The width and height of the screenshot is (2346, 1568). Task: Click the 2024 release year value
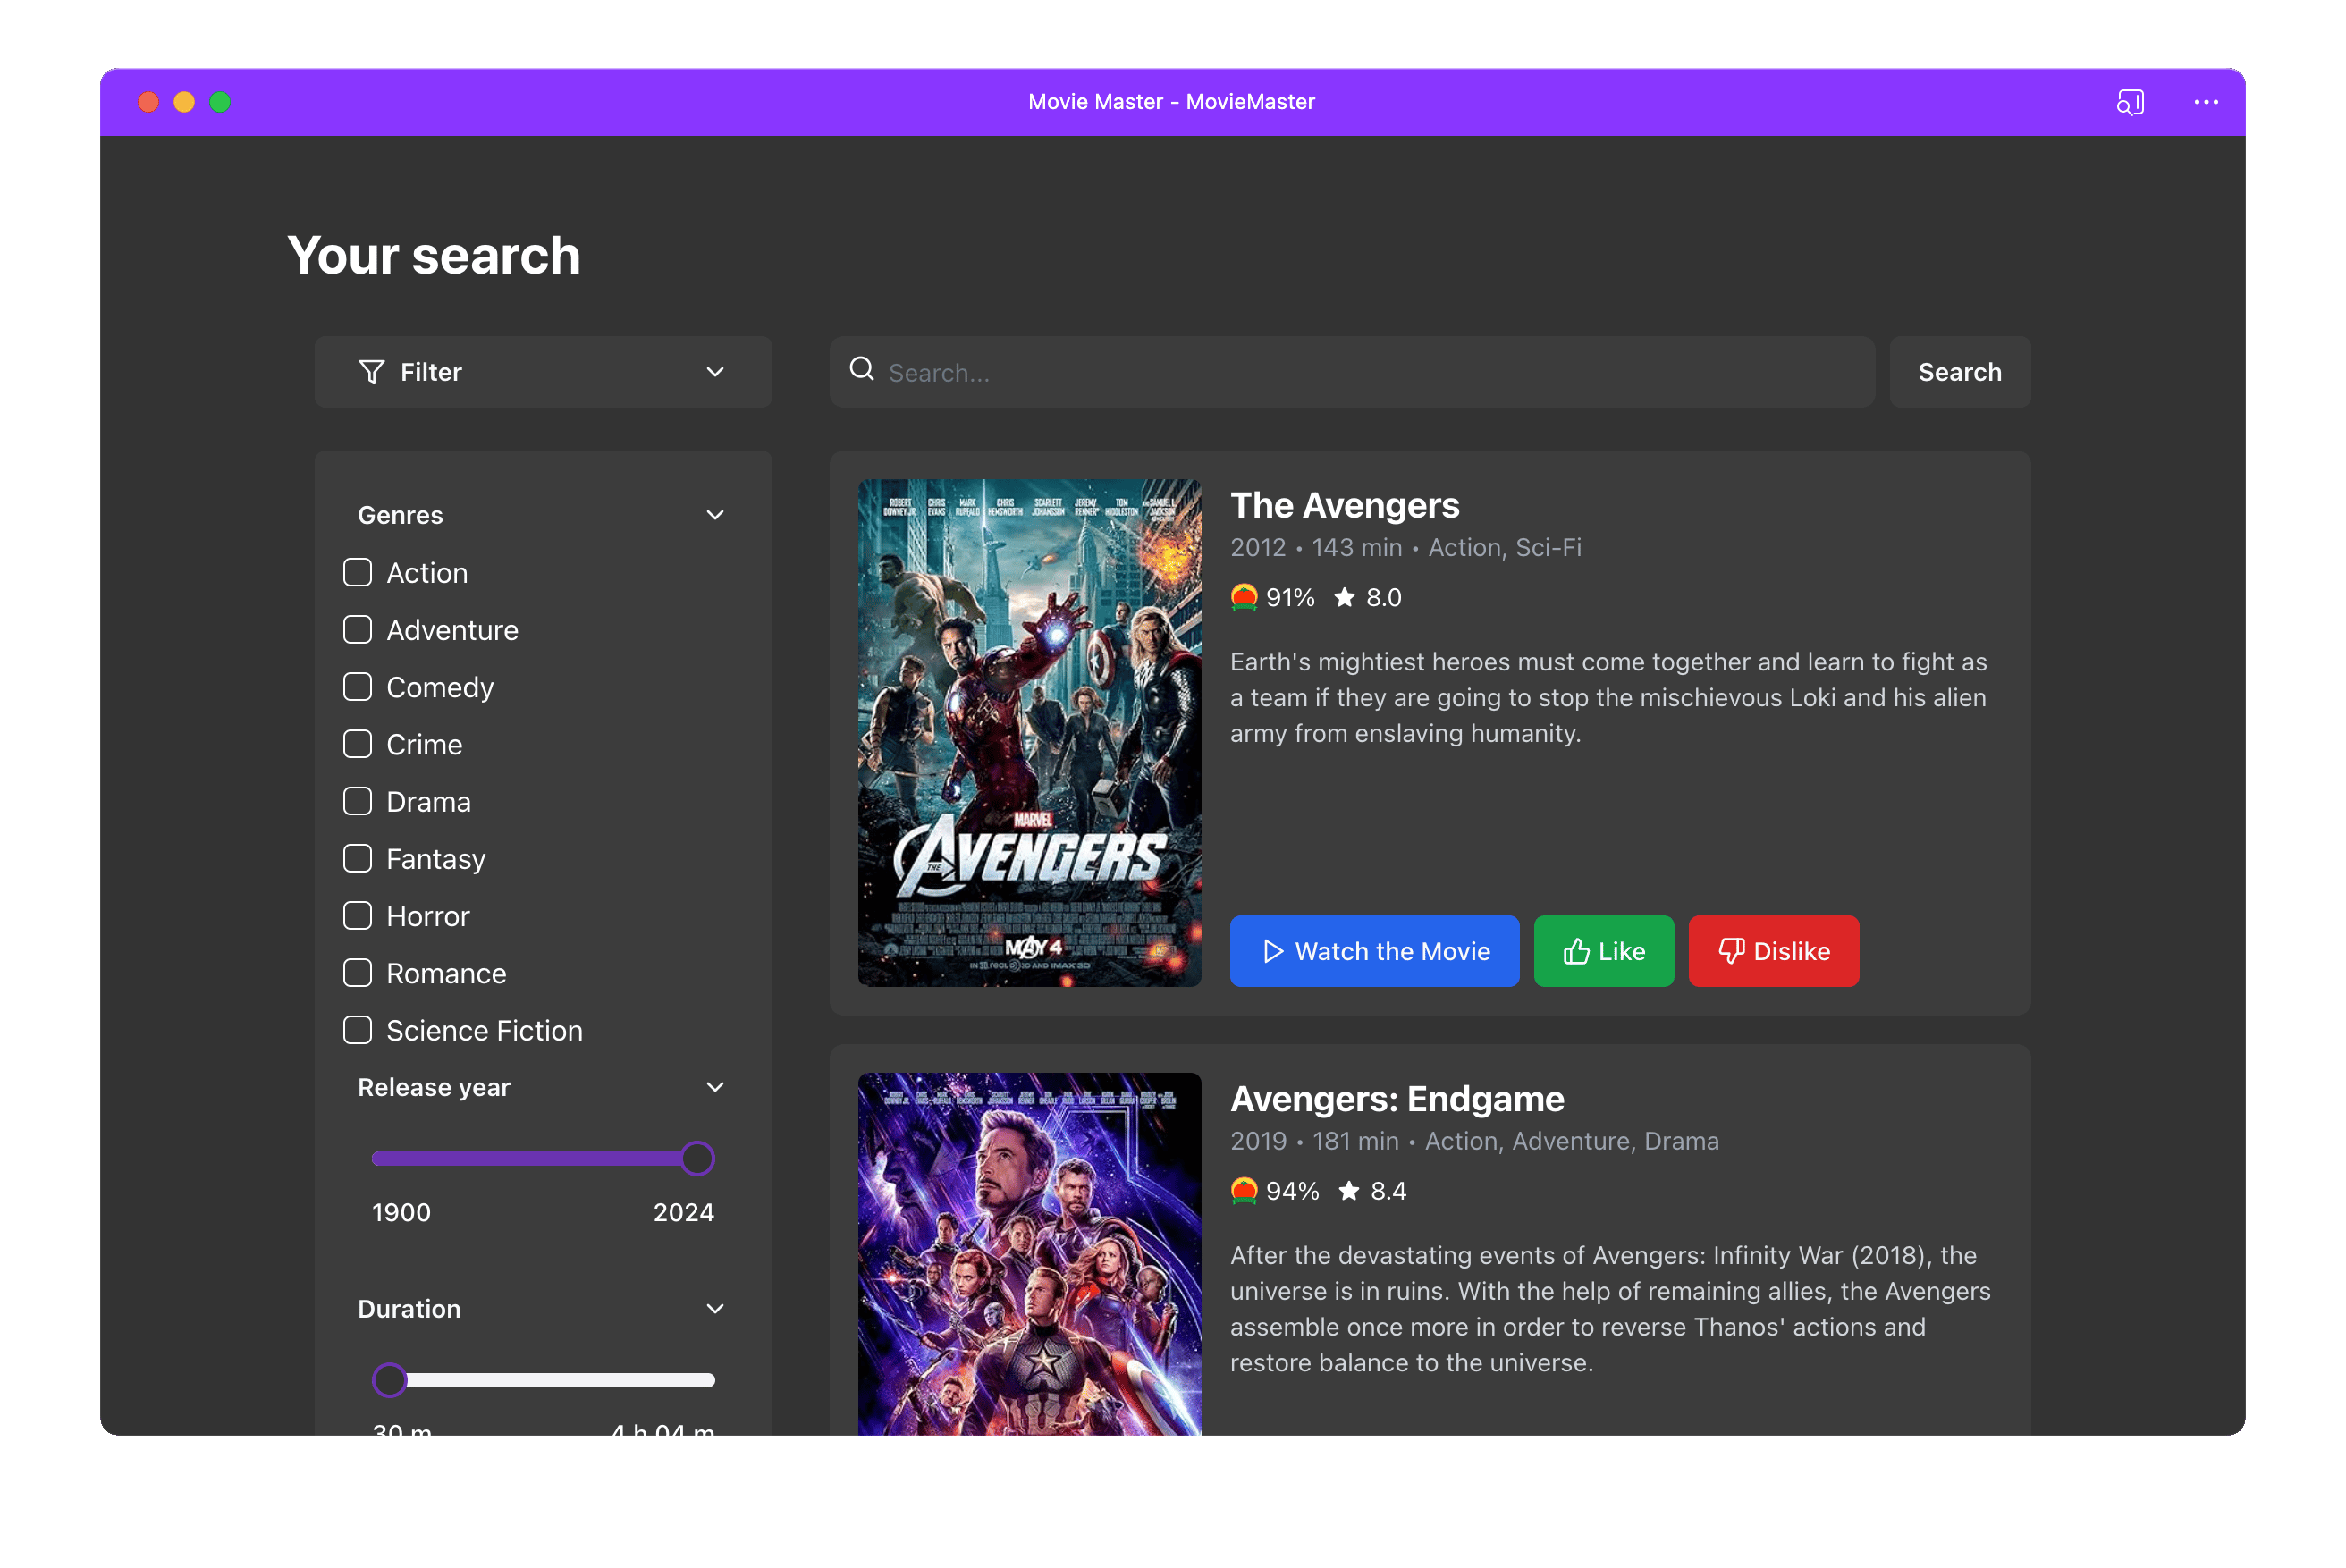click(684, 1213)
